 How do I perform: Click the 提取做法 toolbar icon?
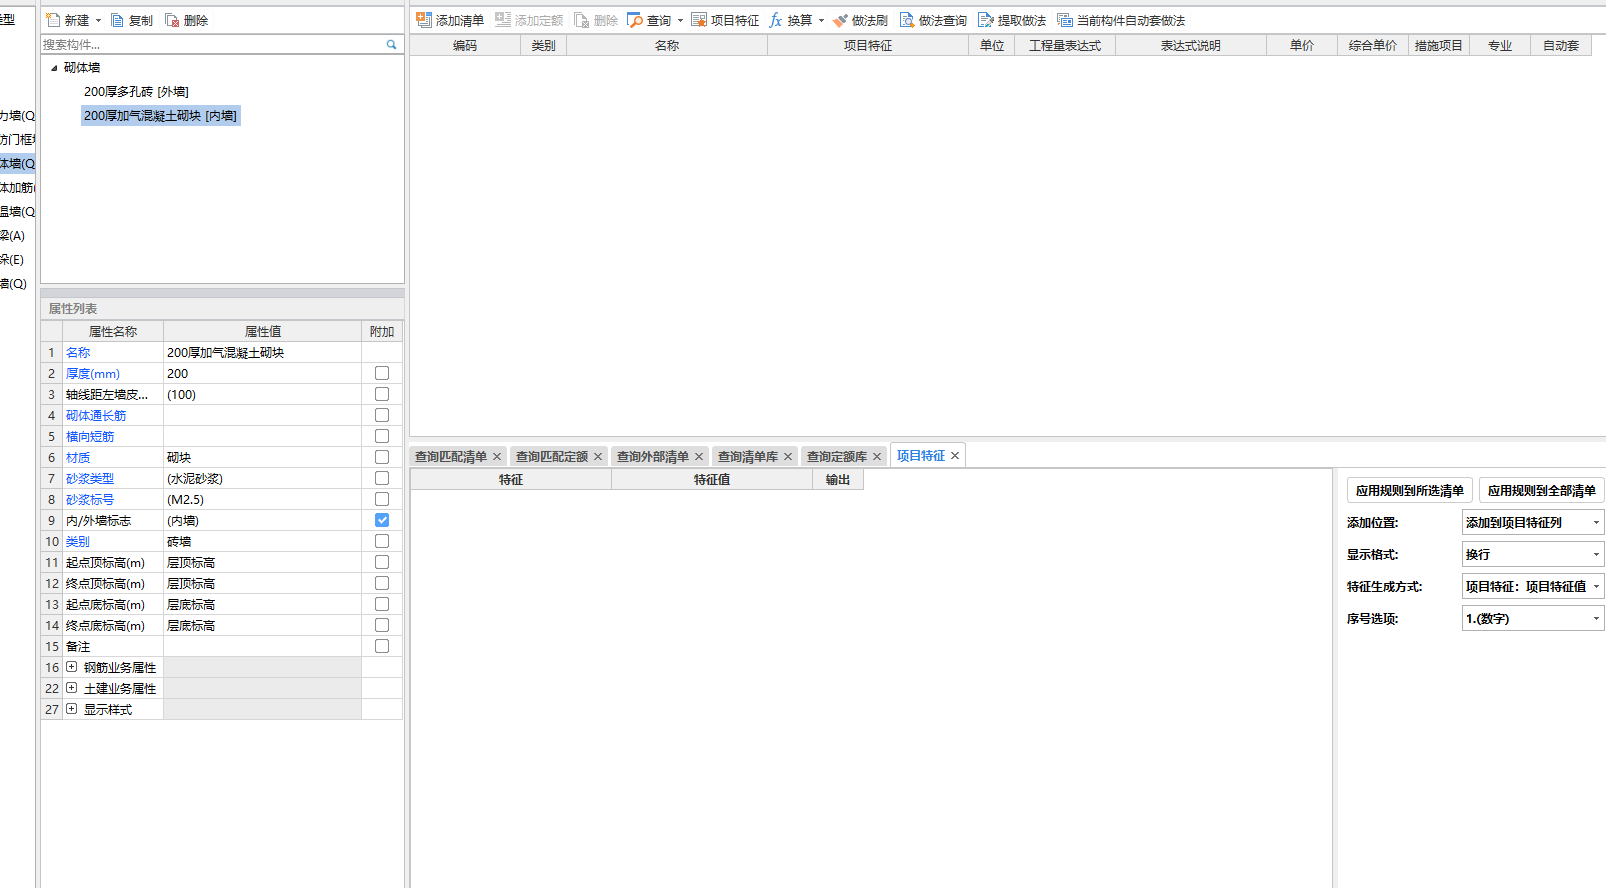tap(986, 20)
